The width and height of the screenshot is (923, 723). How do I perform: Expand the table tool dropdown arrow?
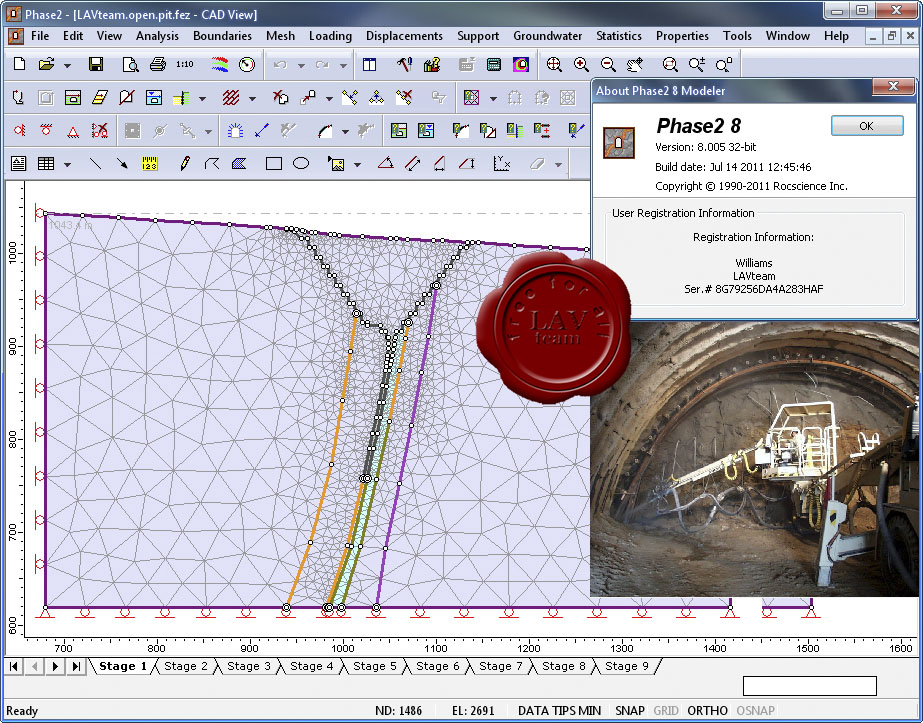pos(68,164)
